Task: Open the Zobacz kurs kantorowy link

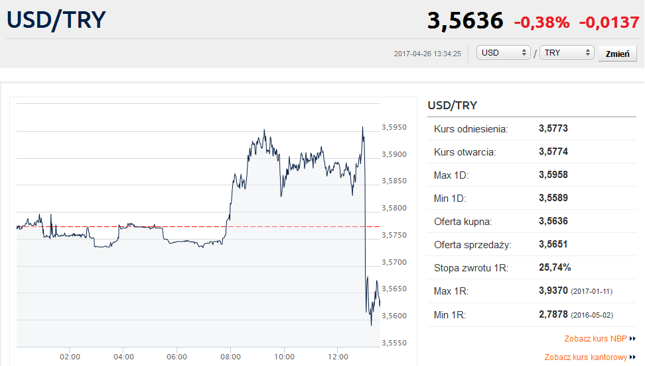Action: [x=585, y=357]
